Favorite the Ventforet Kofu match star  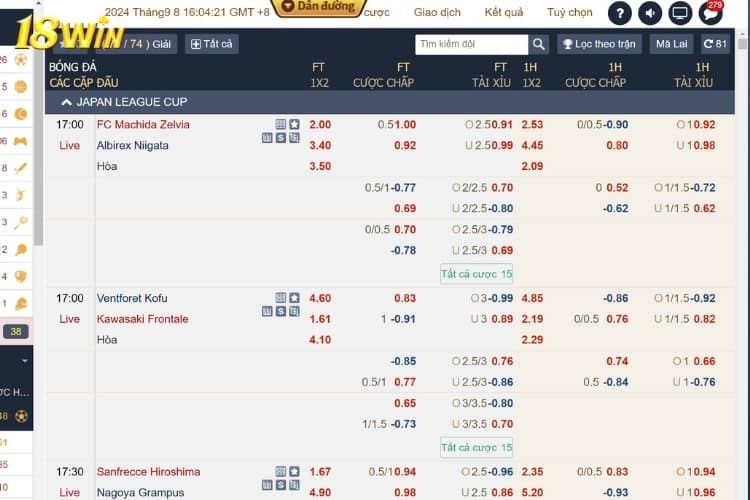click(x=294, y=298)
